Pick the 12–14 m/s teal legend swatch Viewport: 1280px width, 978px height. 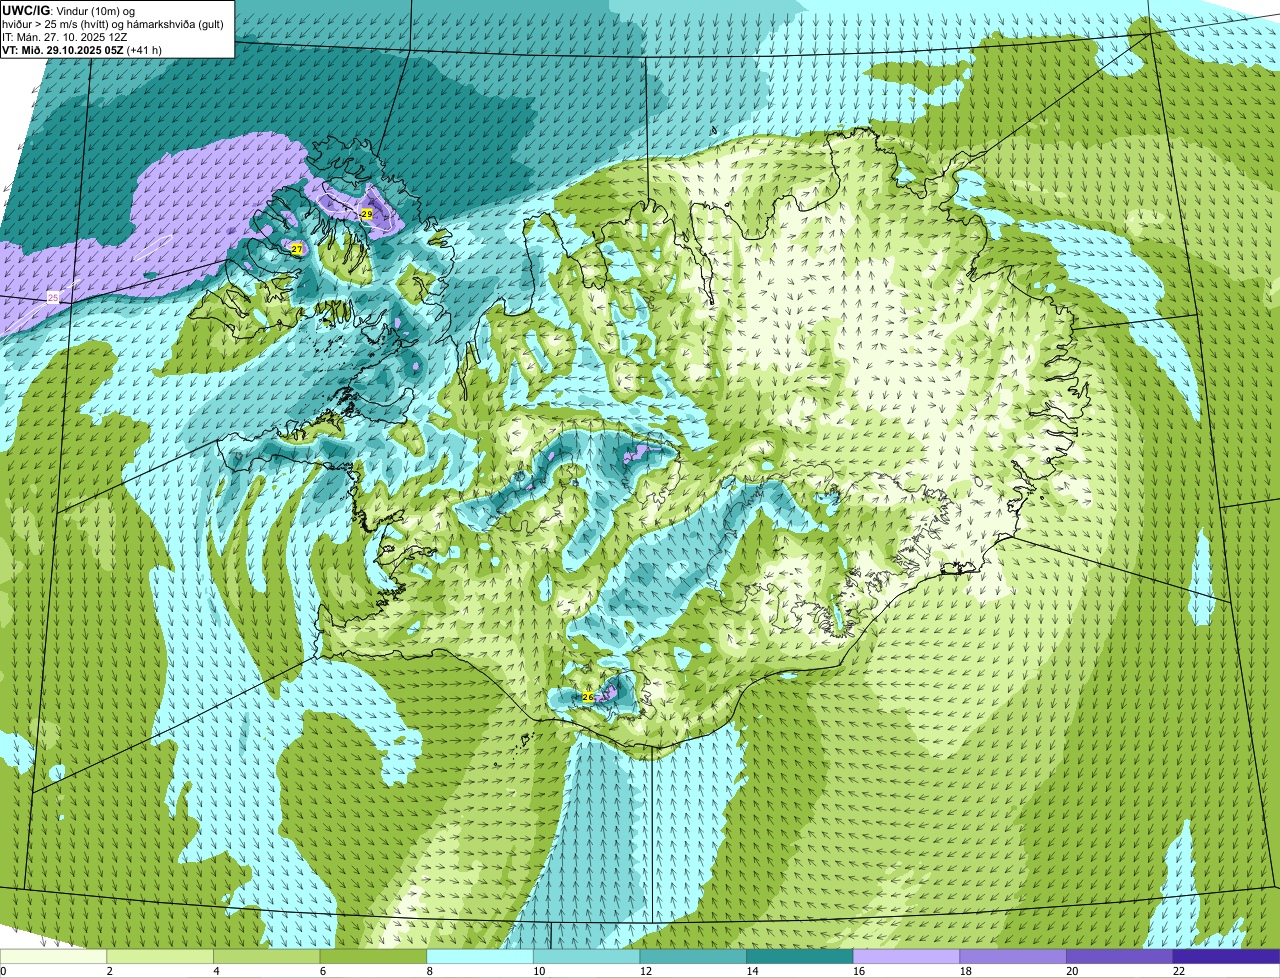point(693,956)
